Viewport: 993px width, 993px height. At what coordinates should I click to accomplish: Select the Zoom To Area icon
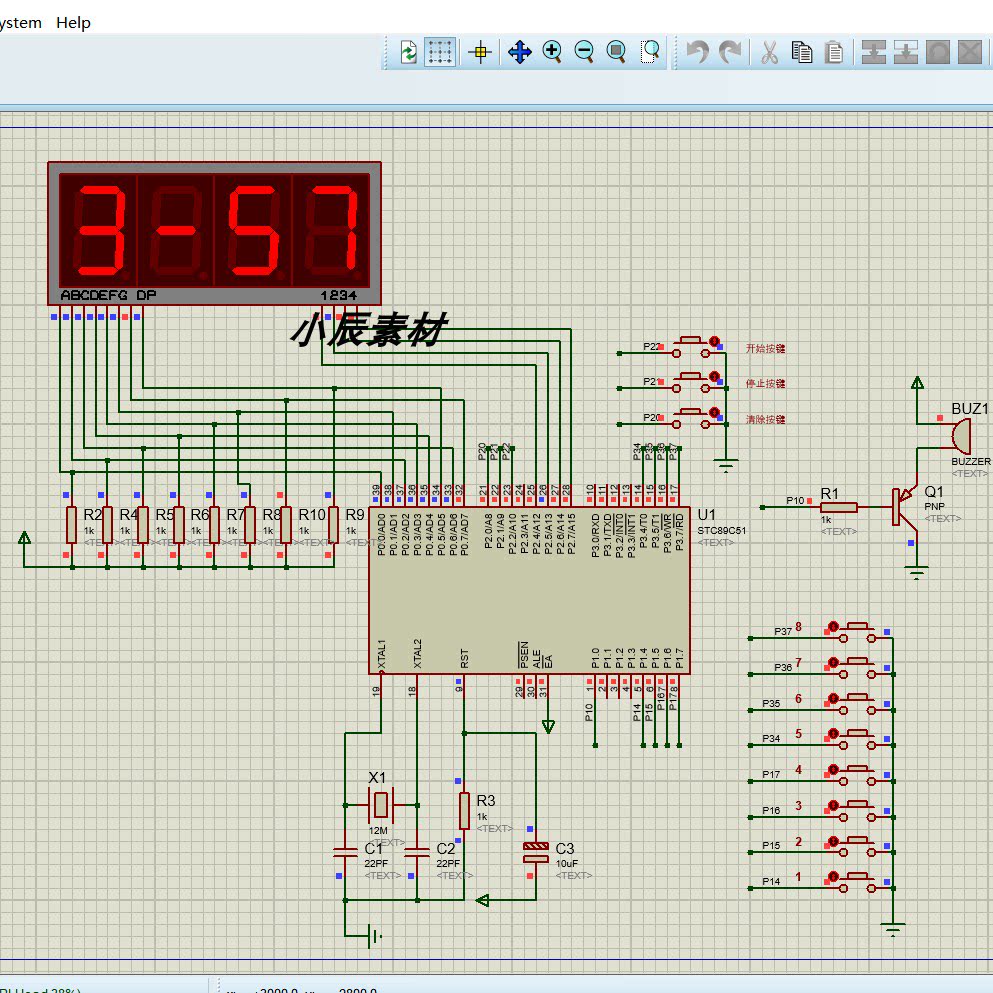[649, 52]
